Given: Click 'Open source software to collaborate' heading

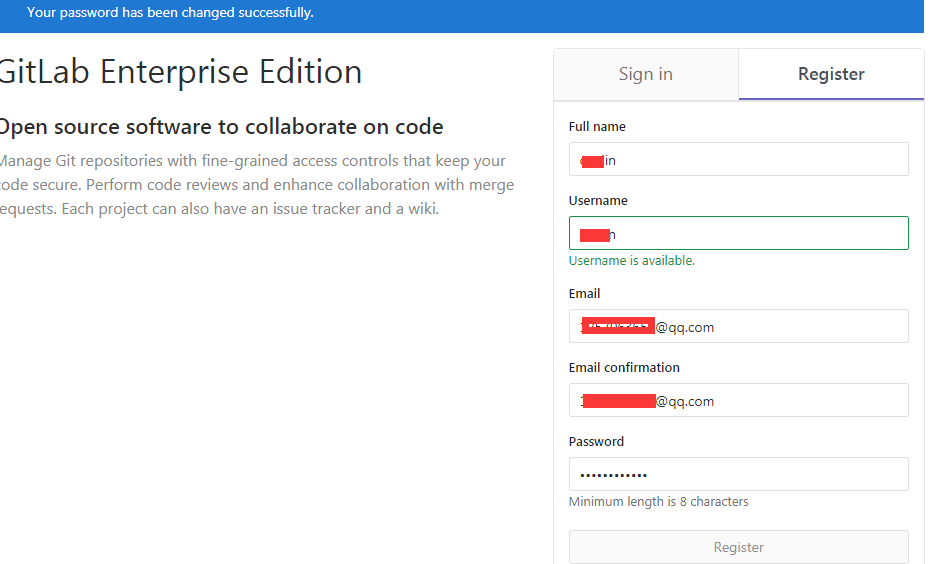Looking at the screenshot, I should [222, 127].
